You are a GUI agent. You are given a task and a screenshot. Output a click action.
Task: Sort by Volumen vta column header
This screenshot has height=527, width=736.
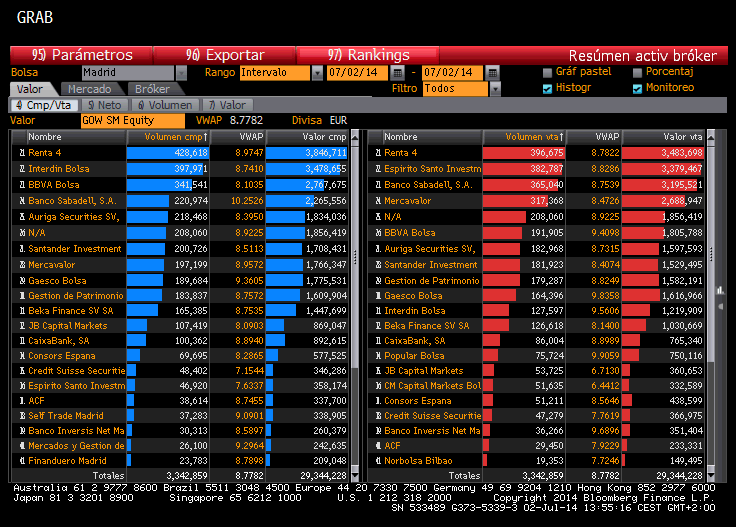[524, 137]
